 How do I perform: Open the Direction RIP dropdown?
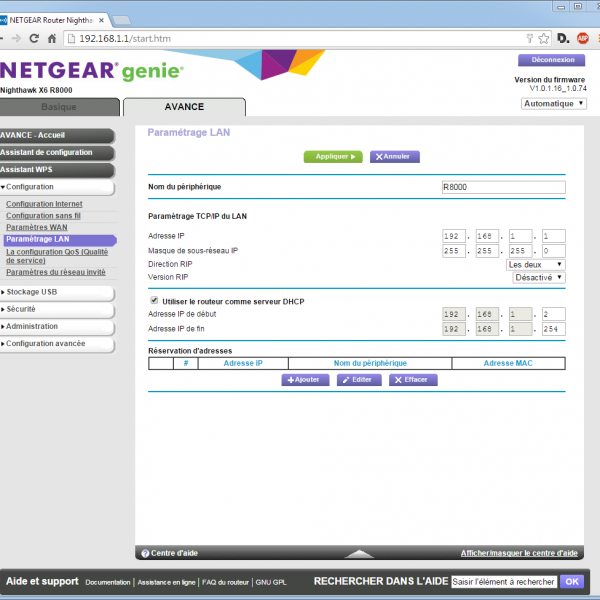(536, 264)
